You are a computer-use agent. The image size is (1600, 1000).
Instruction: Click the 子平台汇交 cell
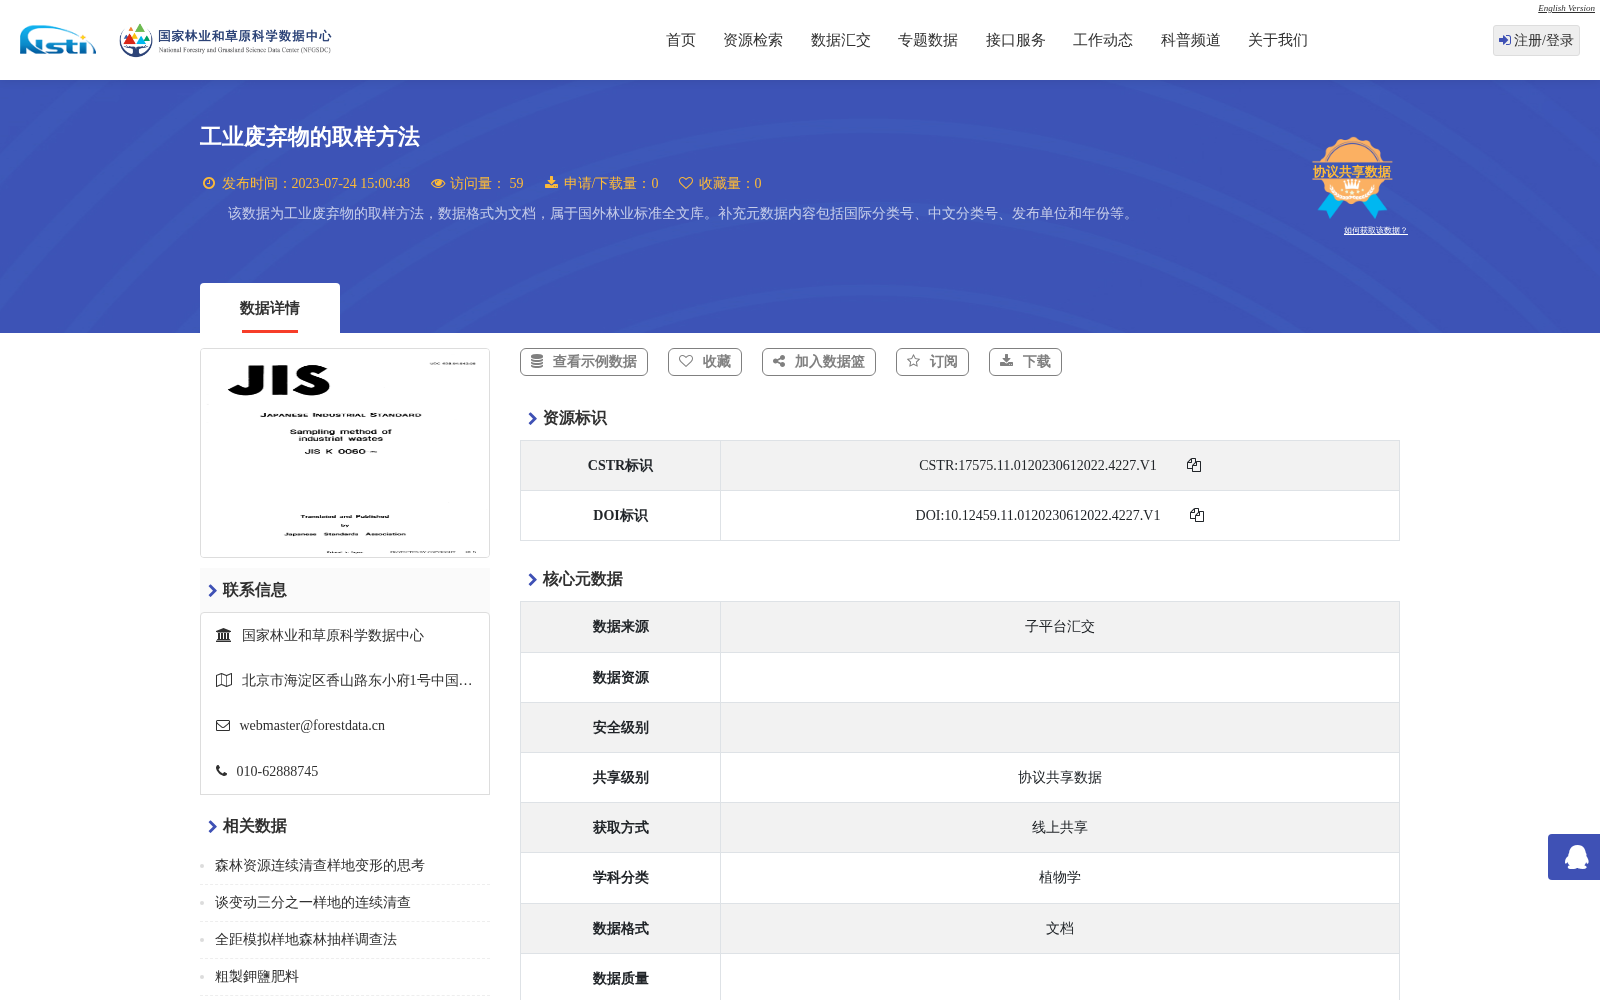coord(1060,627)
